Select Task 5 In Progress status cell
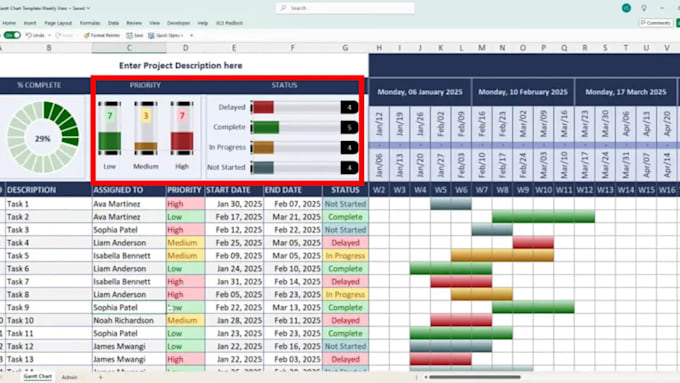 pos(345,256)
